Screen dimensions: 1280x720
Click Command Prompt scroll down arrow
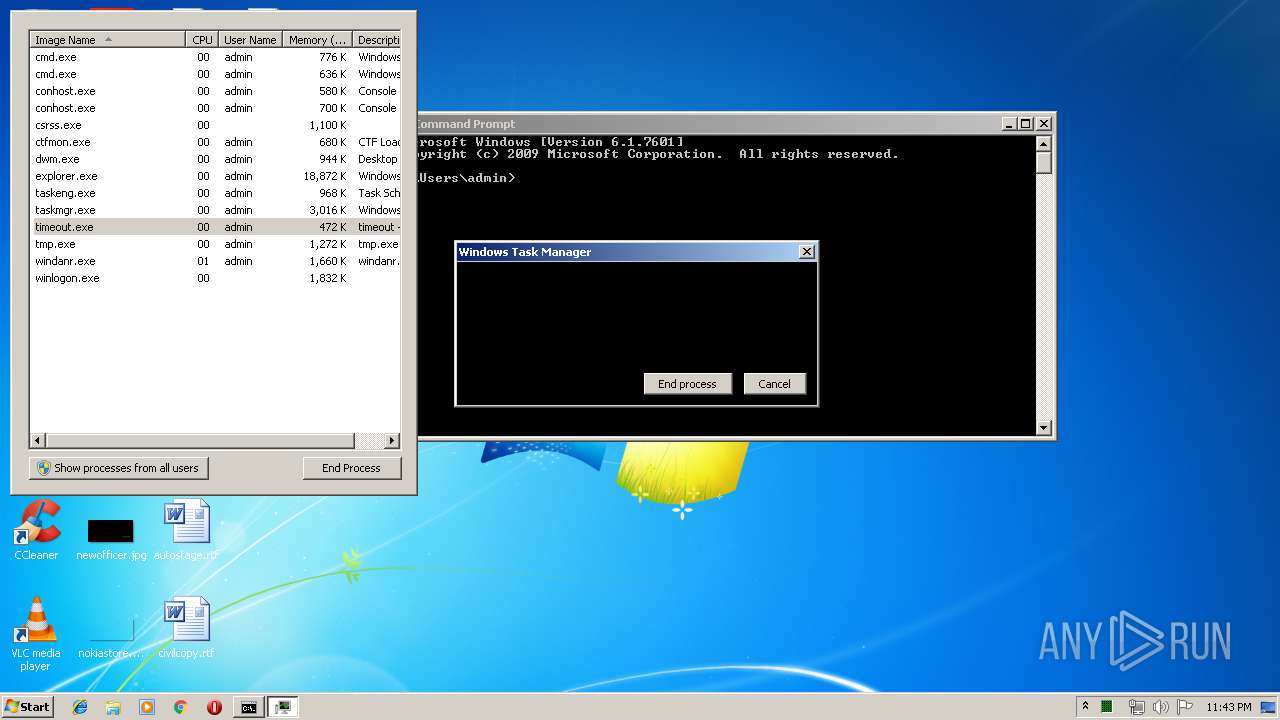1044,428
